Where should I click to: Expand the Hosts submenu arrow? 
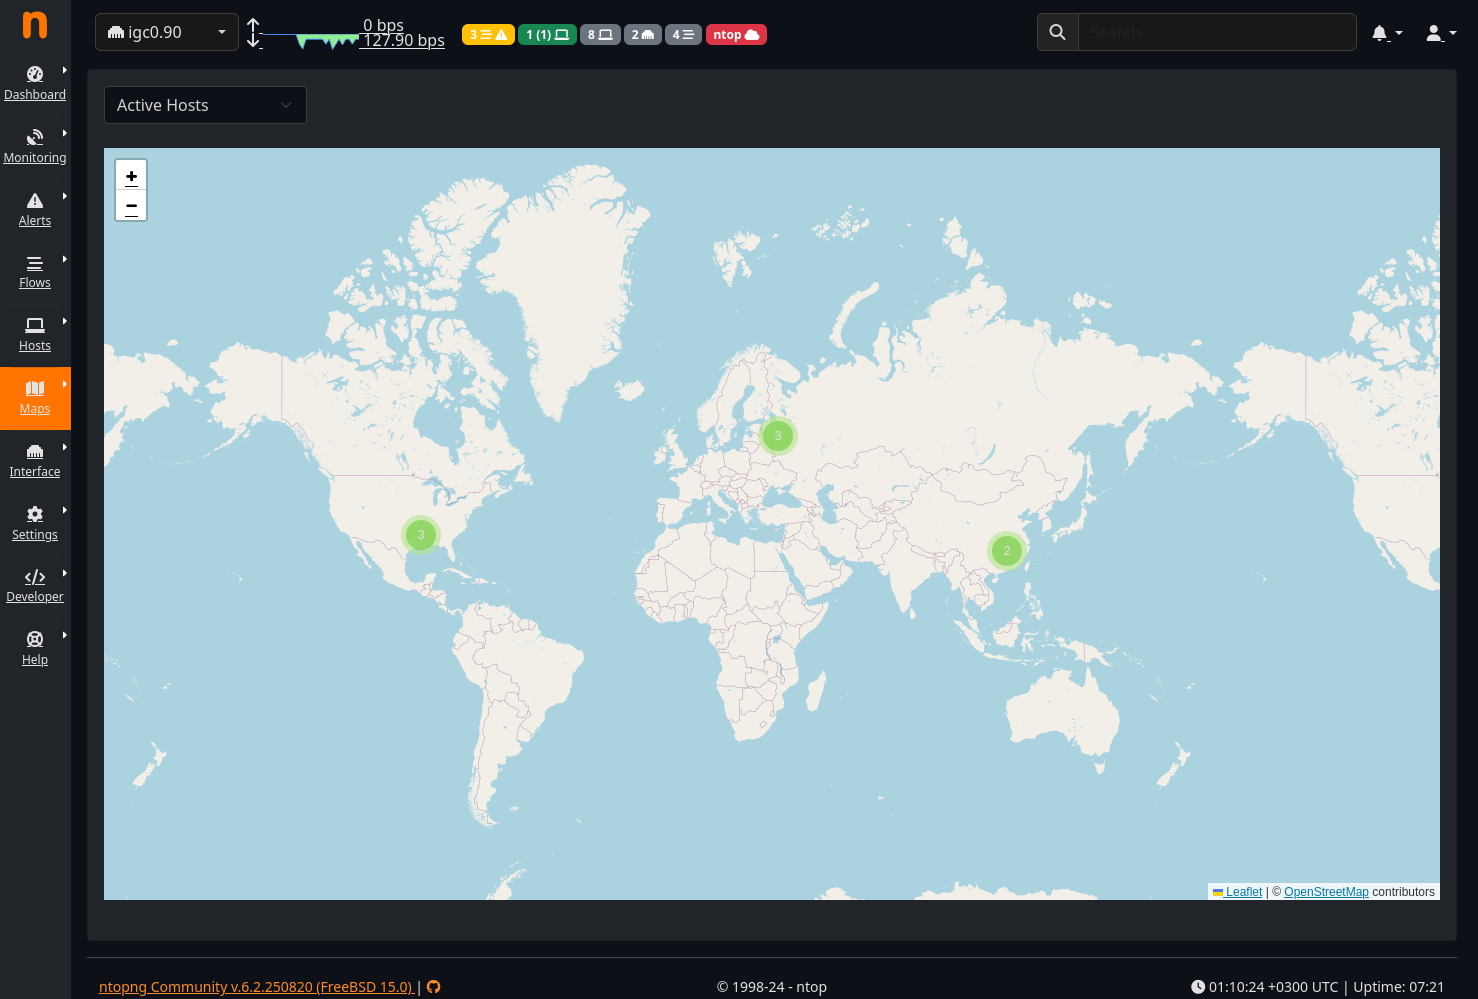[65, 321]
